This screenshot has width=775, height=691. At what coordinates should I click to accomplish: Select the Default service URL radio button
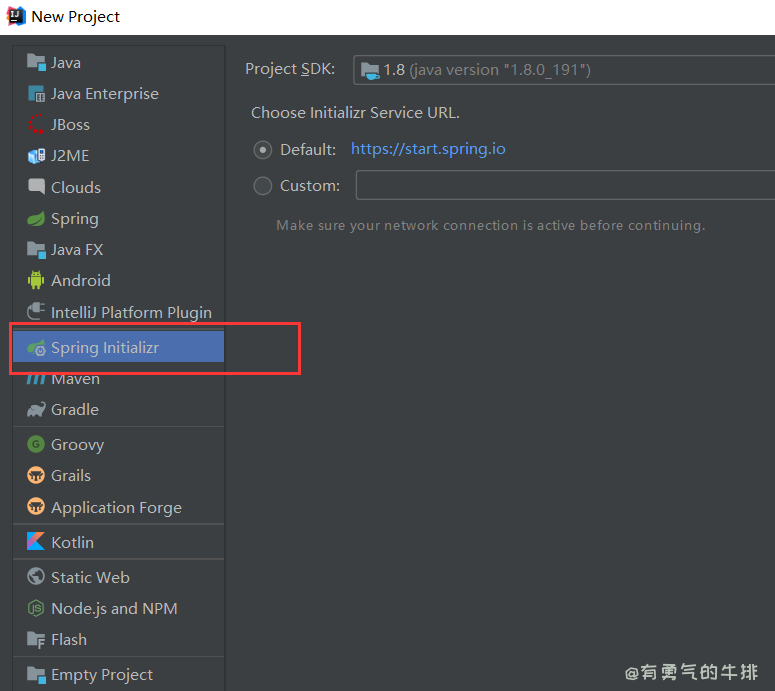[263, 150]
